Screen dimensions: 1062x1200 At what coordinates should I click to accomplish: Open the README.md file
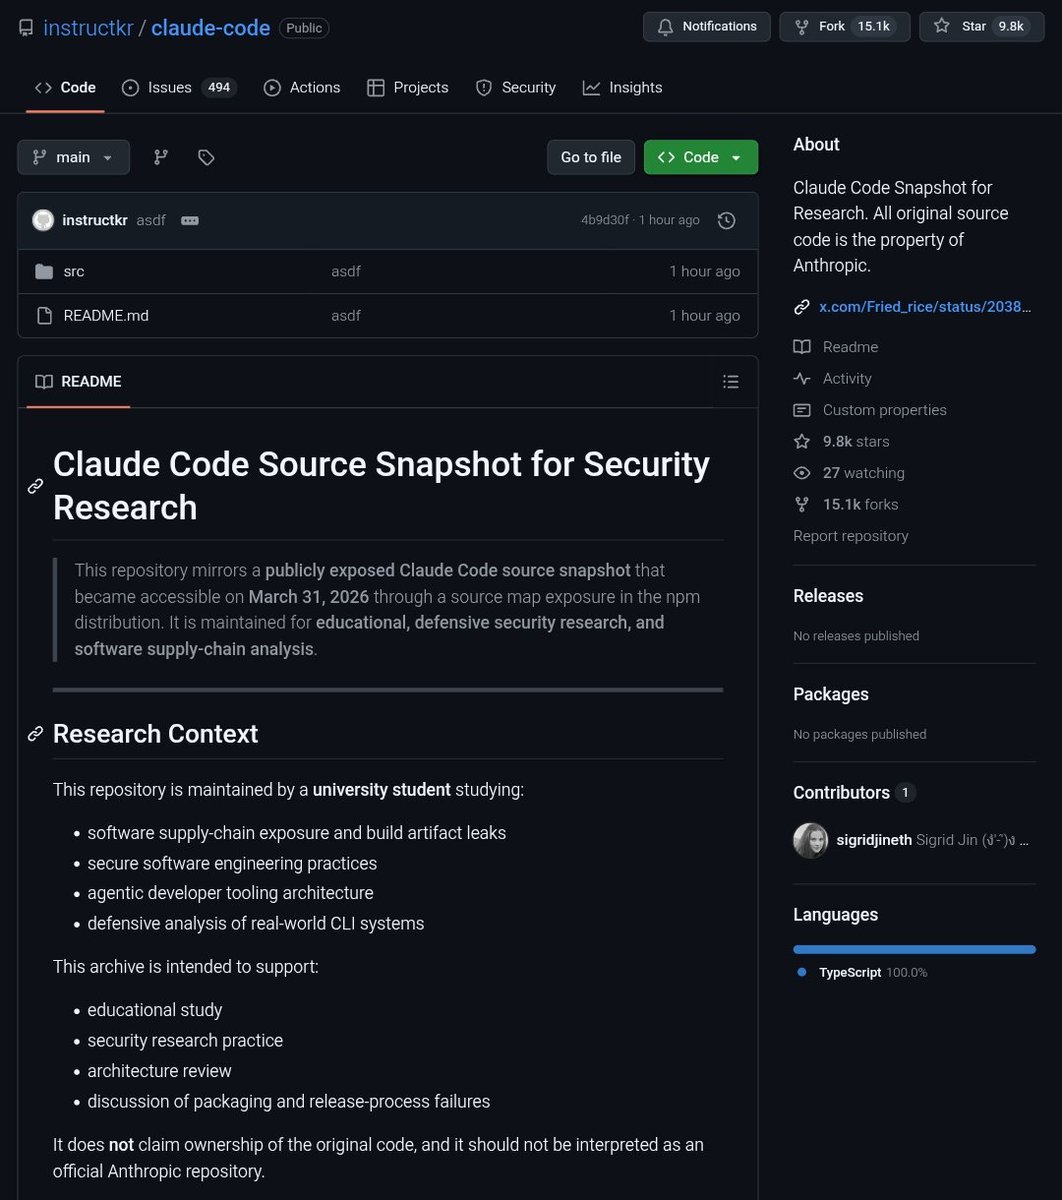[x=106, y=315]
